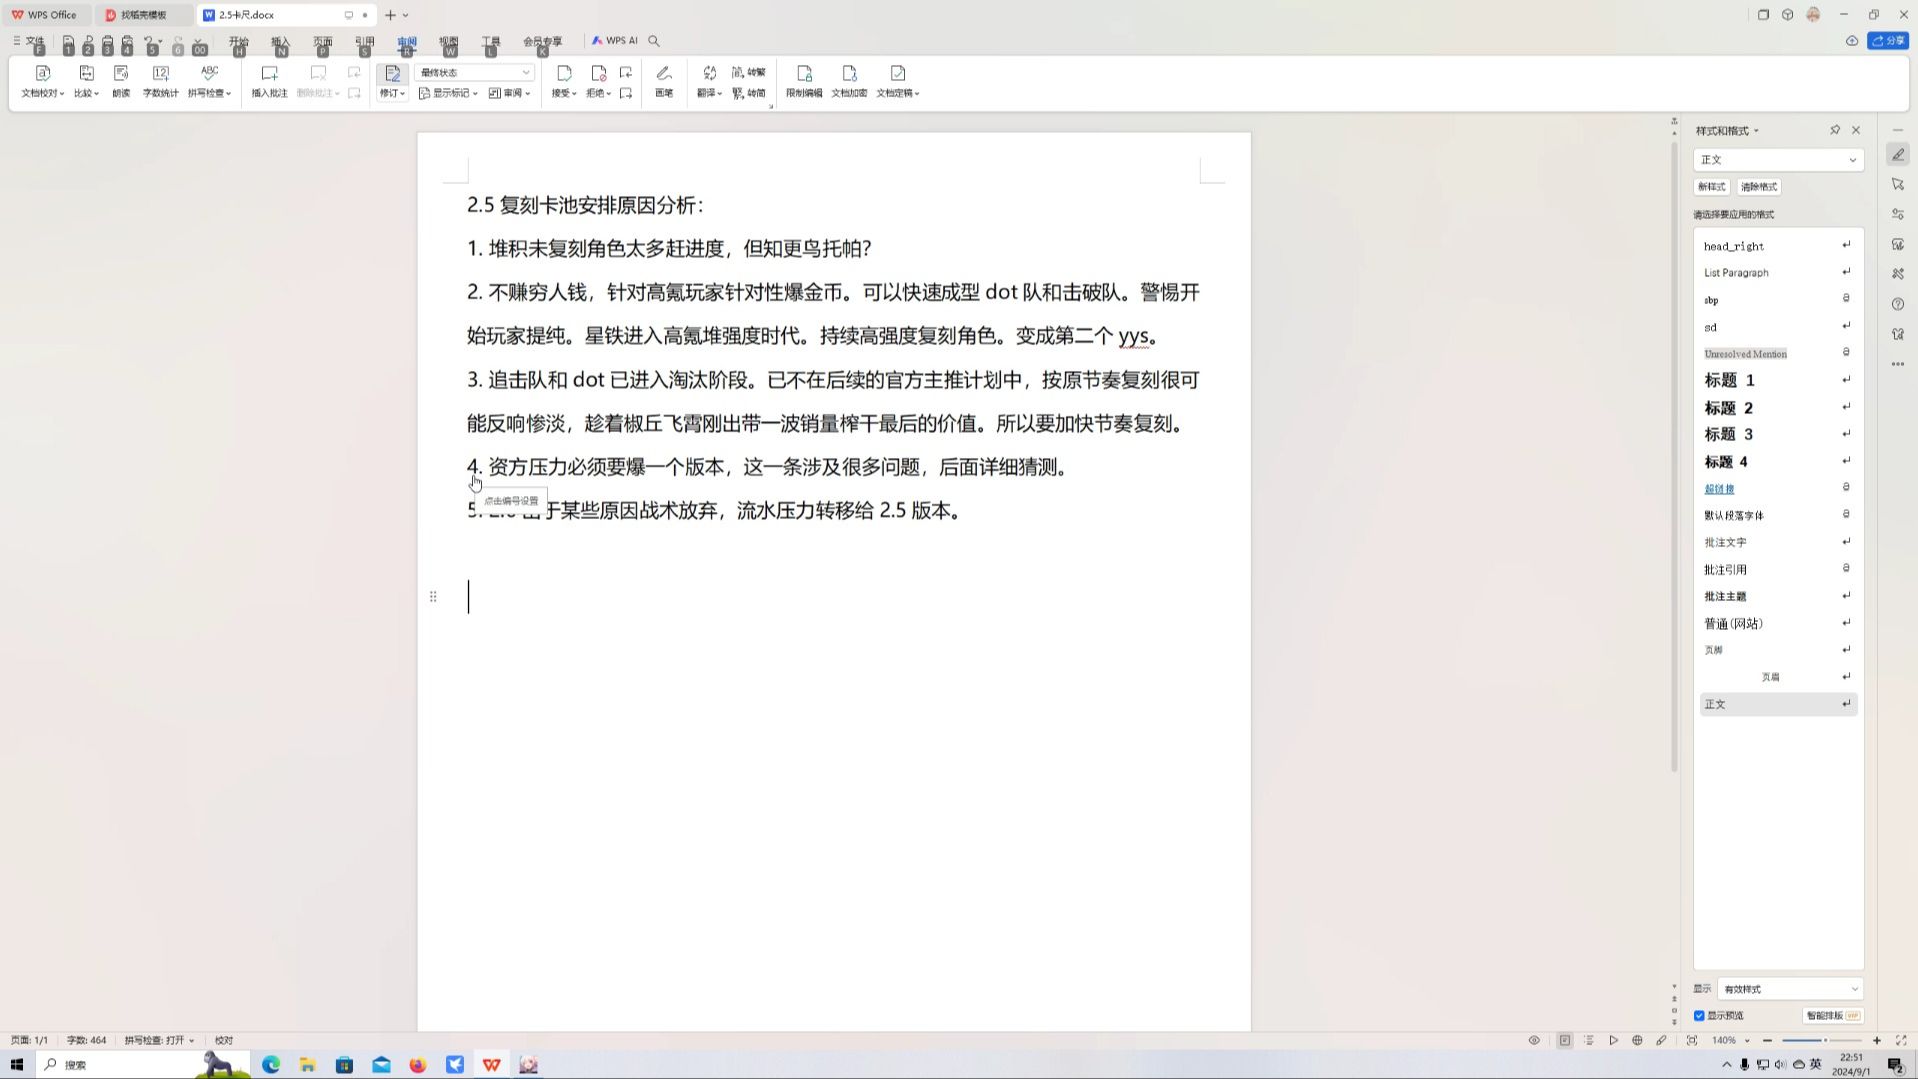This screenshot has width=1918, height=1079.
Task: Click the zoom in plus button
Action: tap(1877, 1040)
